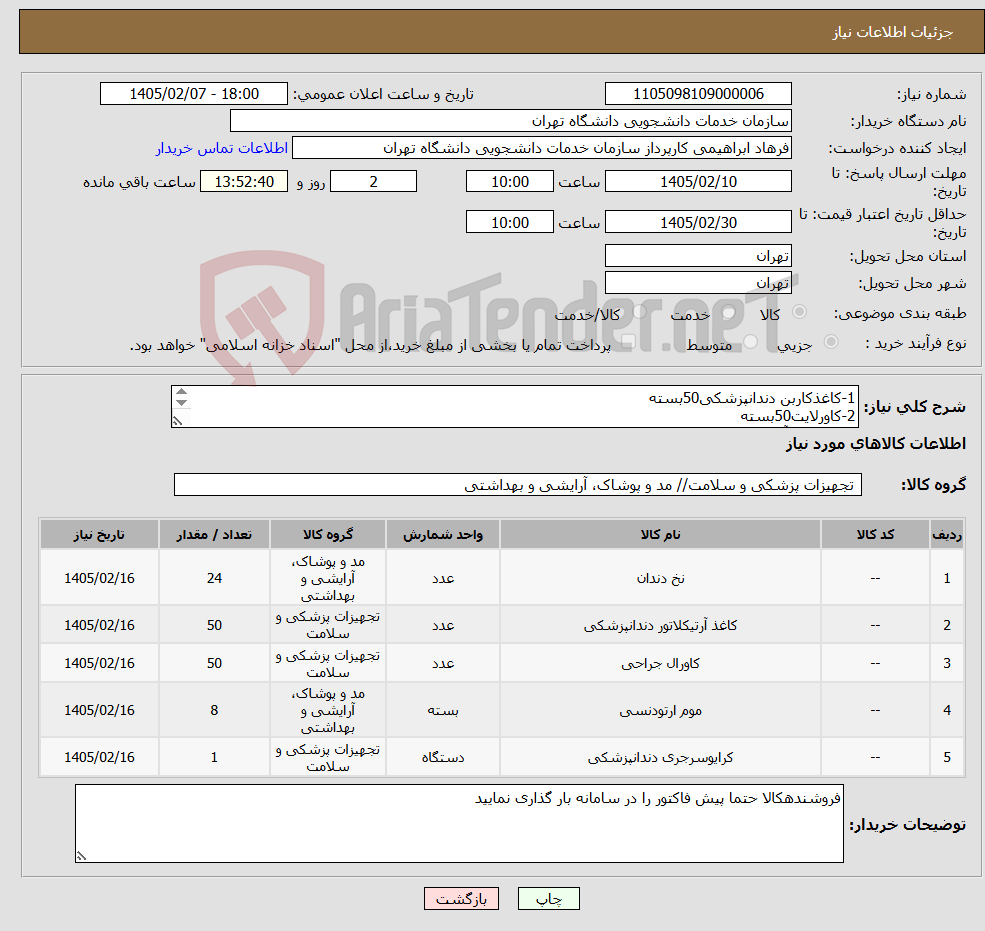The width and height of the screenshot is (985, 931).
Task: Click the چاپ print button
Action: 548,899
